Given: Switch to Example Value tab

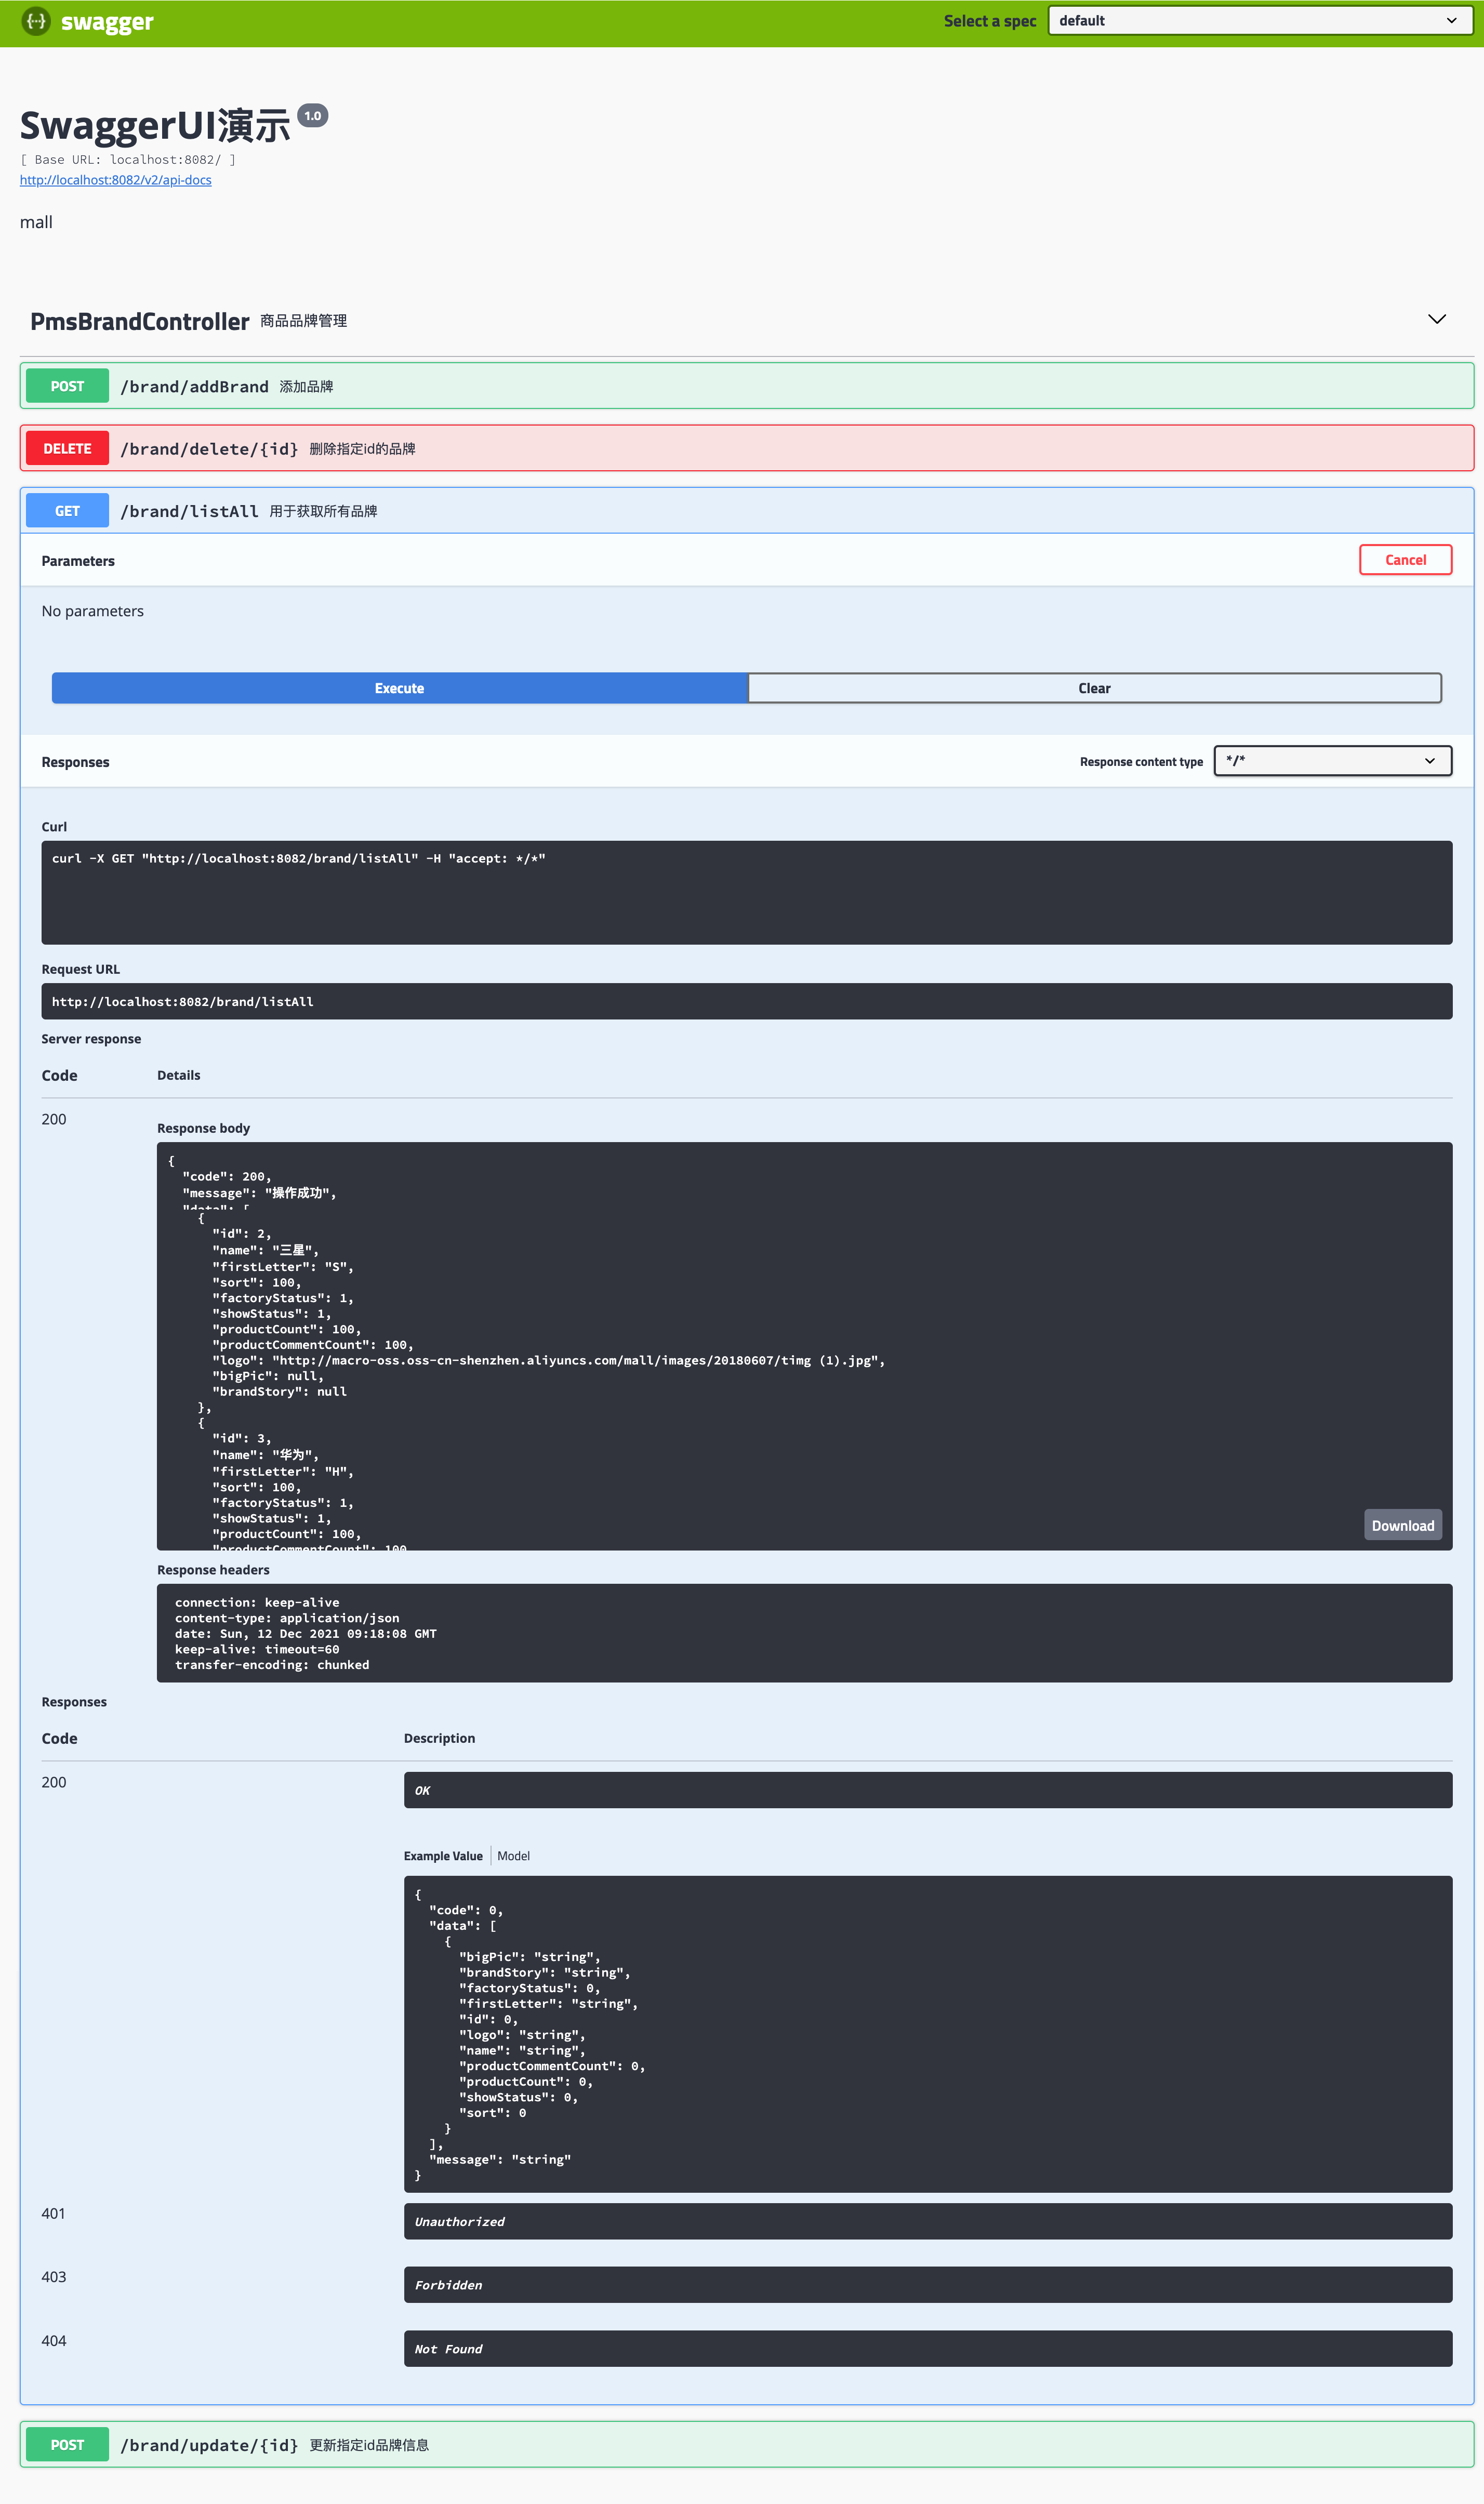Looking at the screenshot, I should (x=443, y=1856).
